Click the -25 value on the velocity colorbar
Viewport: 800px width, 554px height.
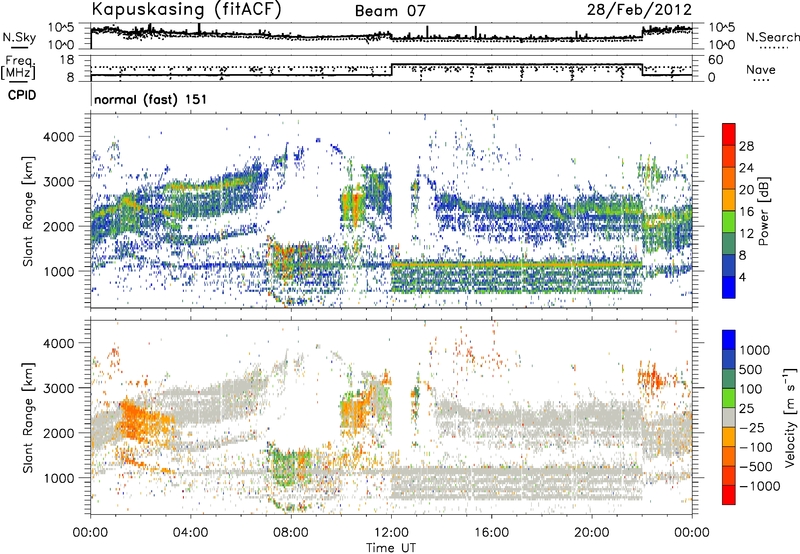click(751, 427)
